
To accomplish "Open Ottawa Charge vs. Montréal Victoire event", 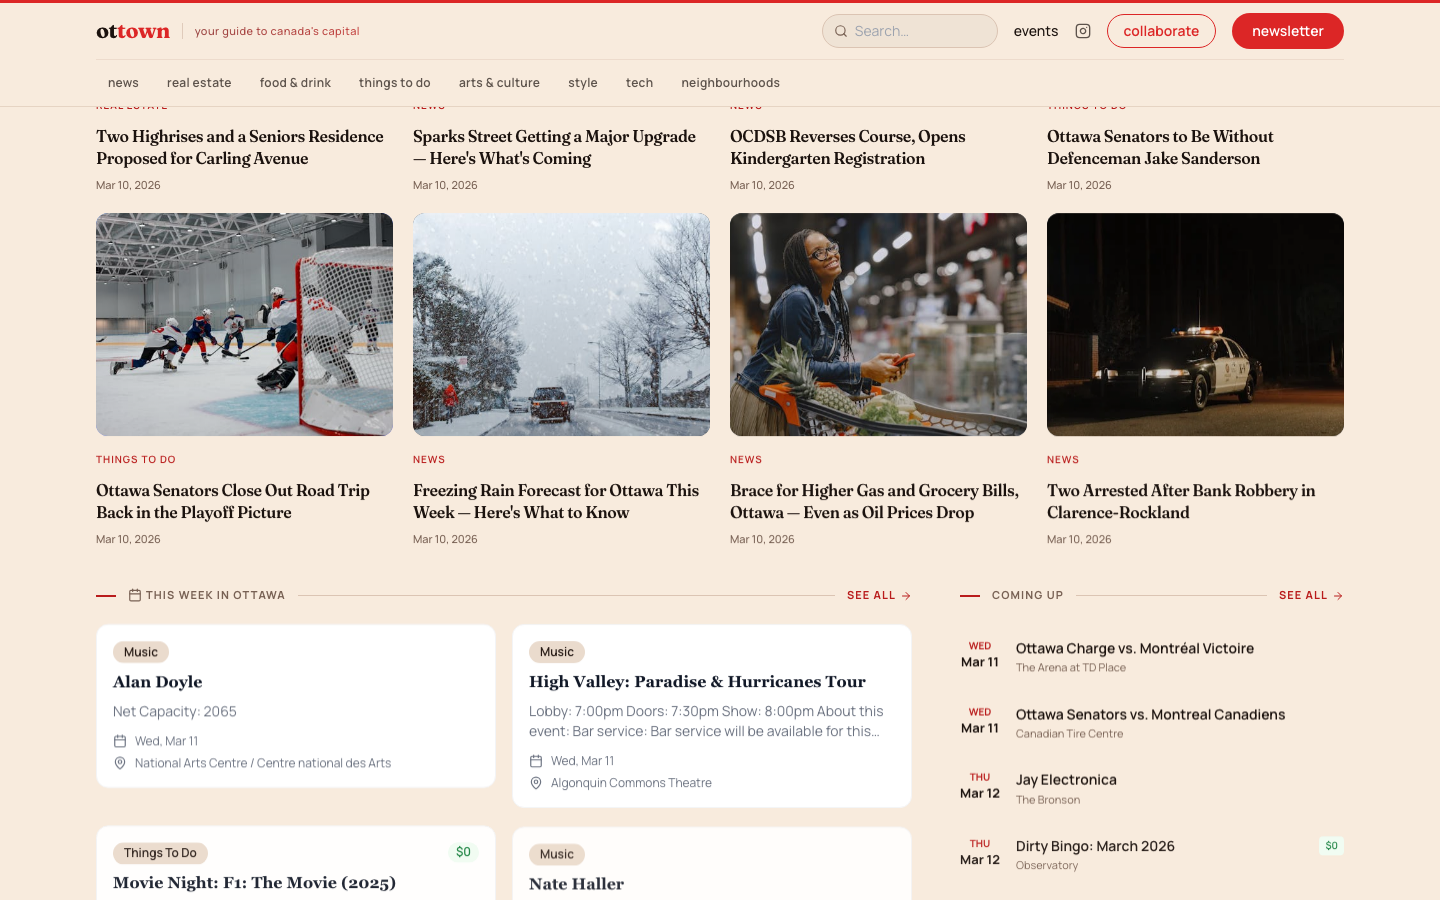I will pos(1135,648).
